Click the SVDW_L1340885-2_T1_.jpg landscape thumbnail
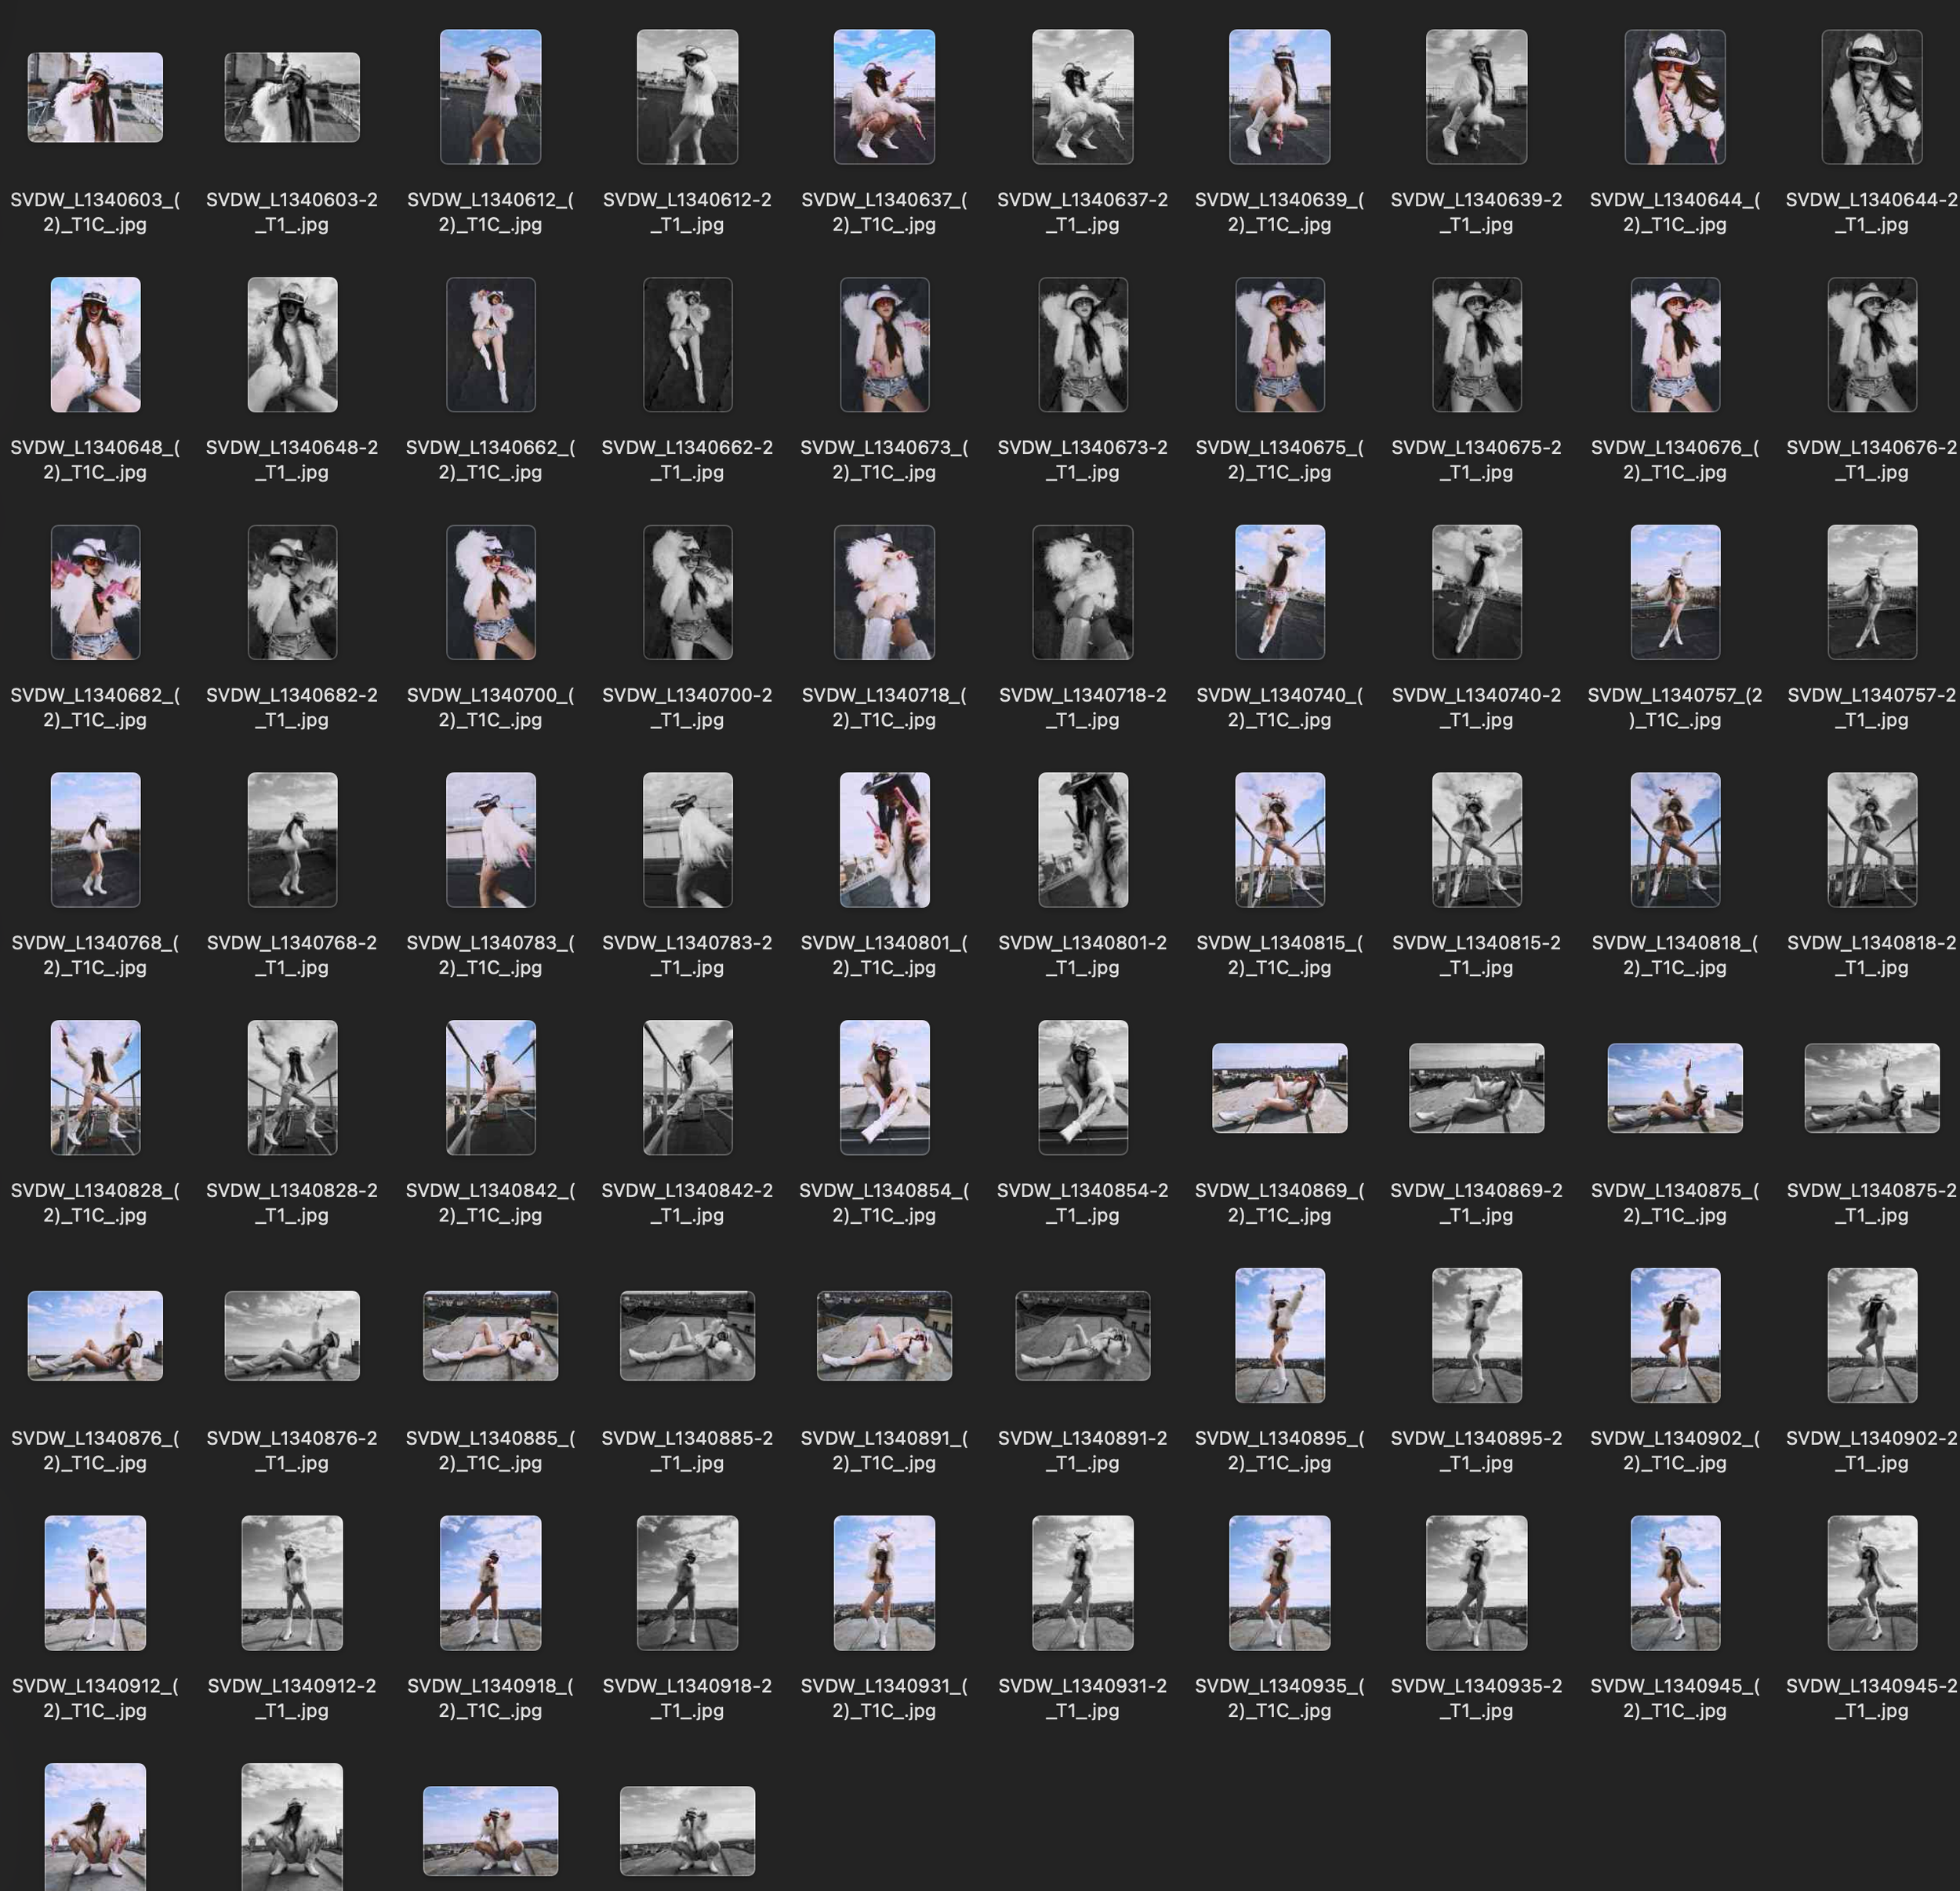This screenshot has height=1891, width=1960. pos(687,1335)
